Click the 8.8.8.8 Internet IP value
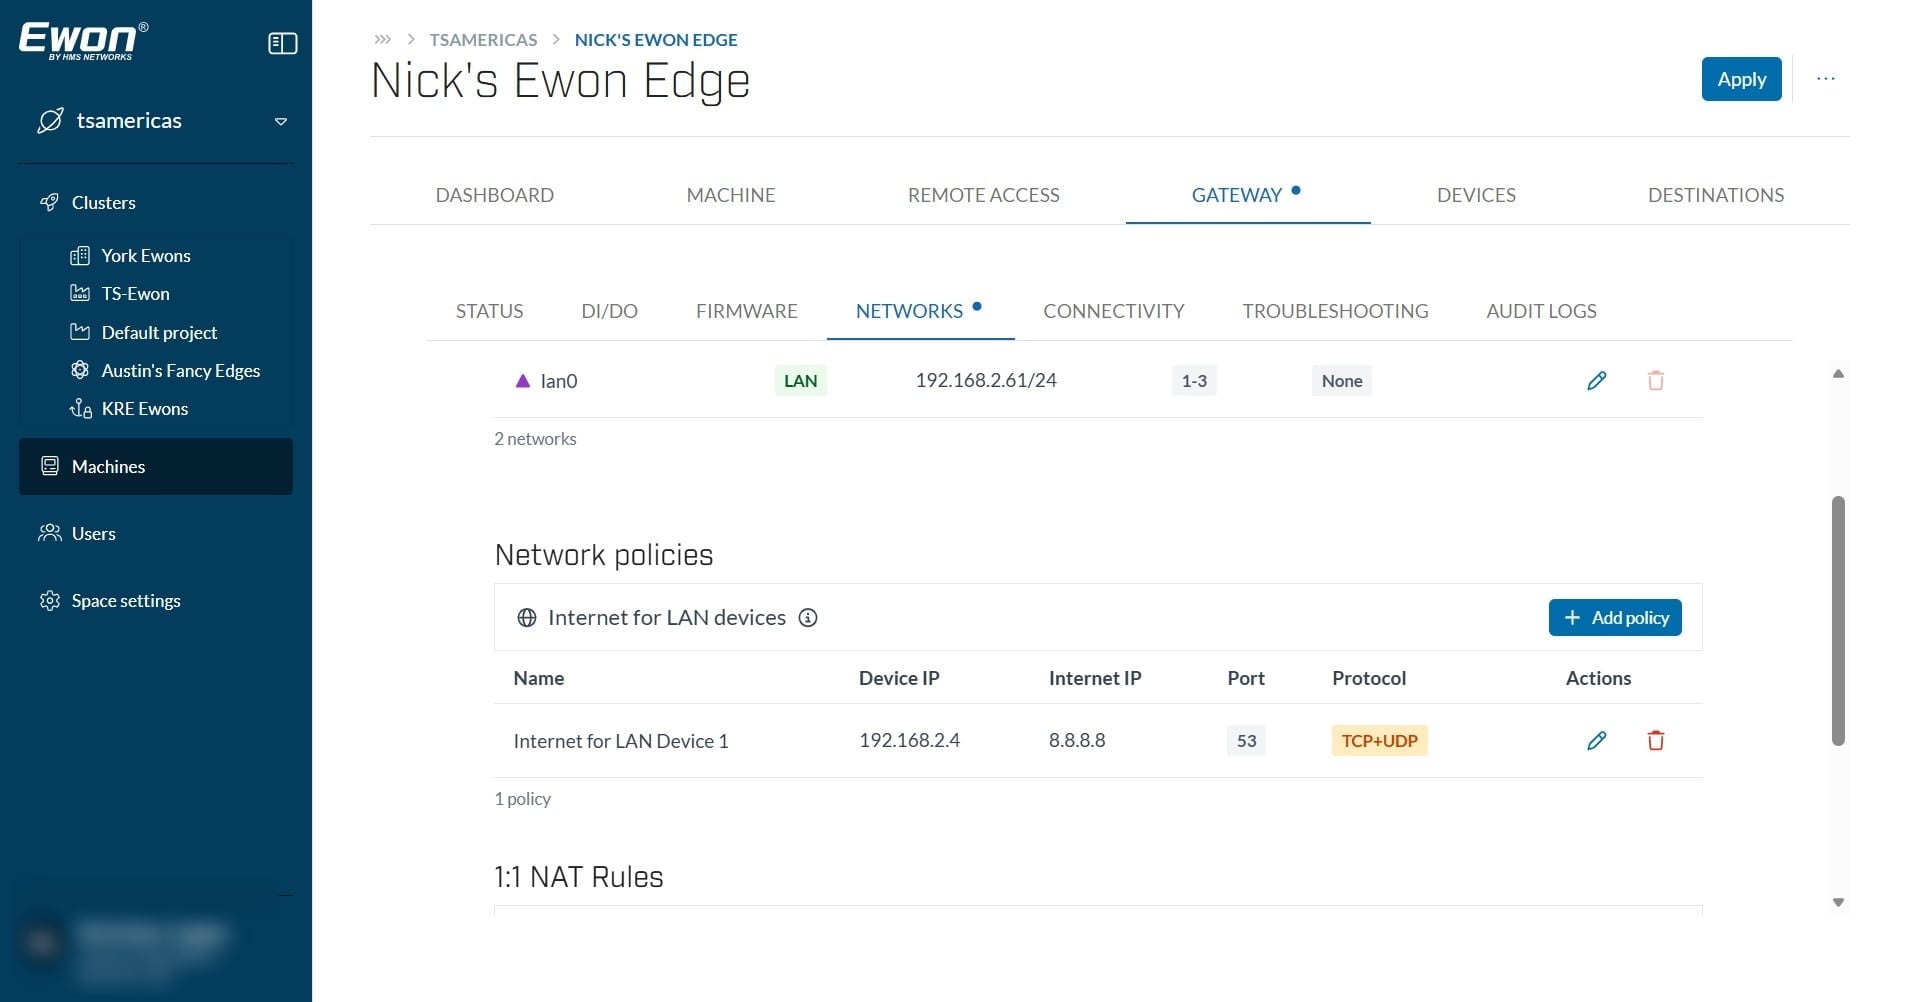 click(1077, 740)
